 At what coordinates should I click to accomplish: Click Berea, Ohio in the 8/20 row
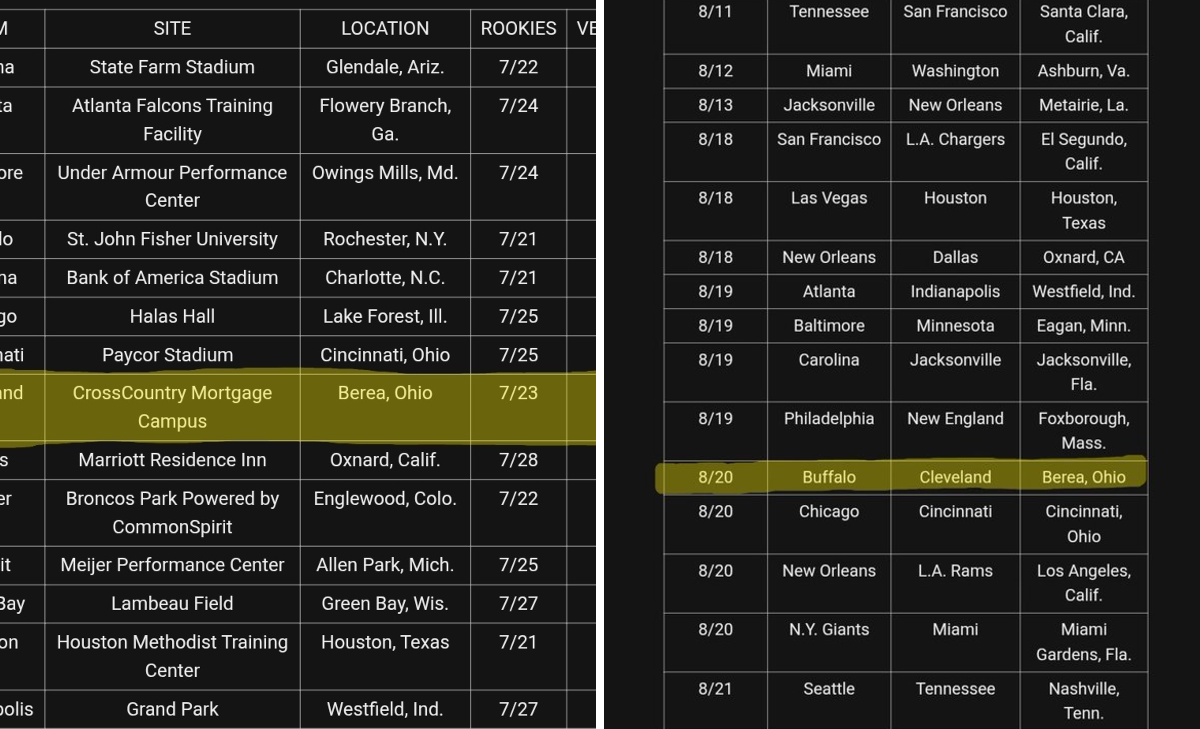tap(1084, 477)
